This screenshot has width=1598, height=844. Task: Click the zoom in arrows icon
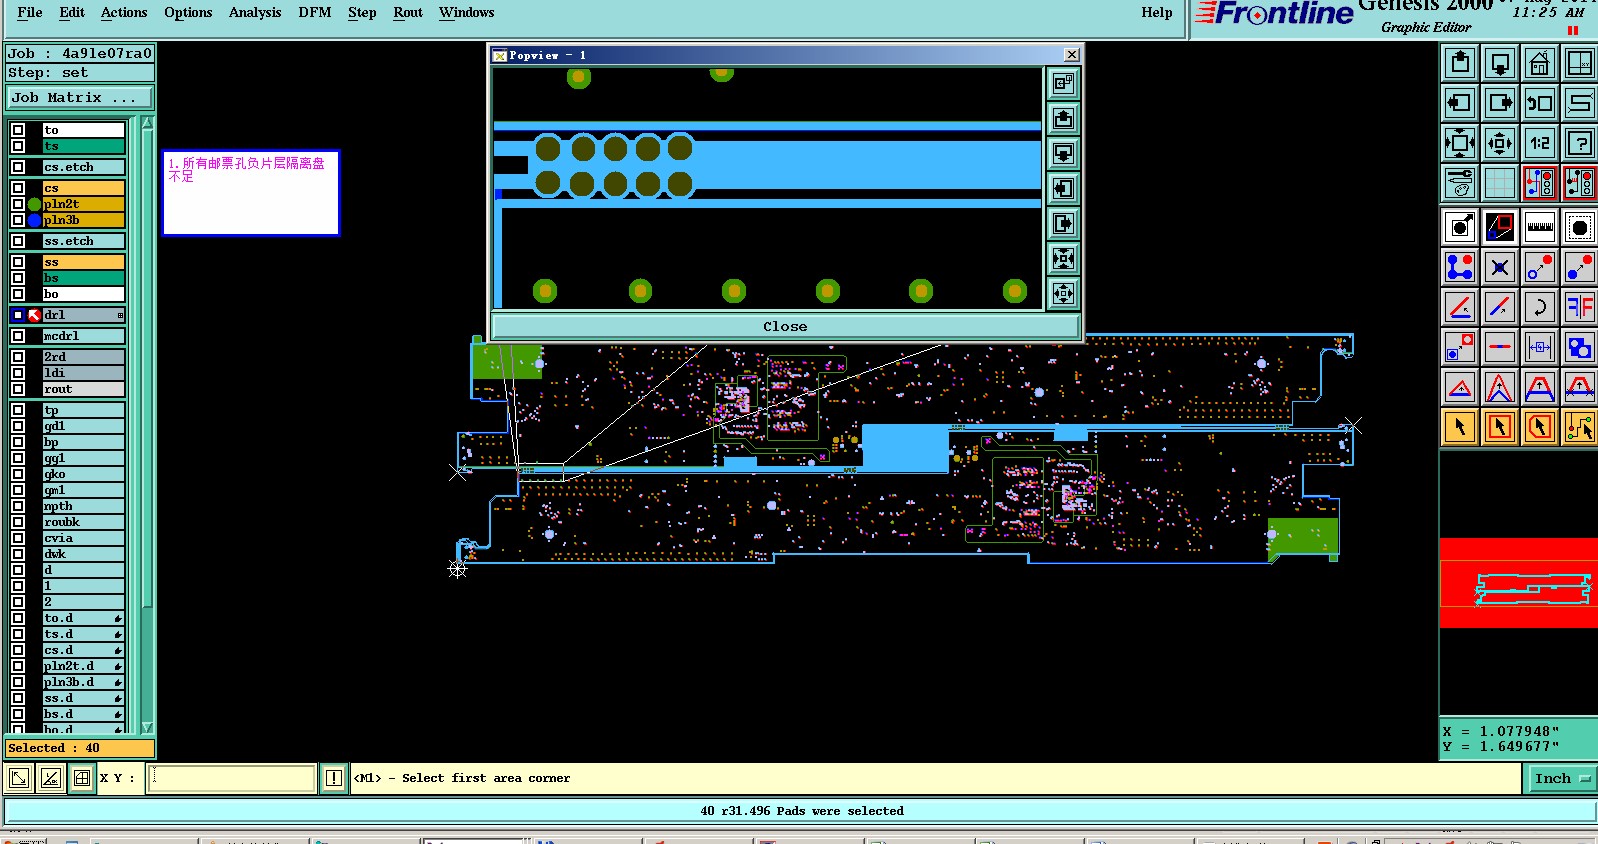[x=1500, y=143]
